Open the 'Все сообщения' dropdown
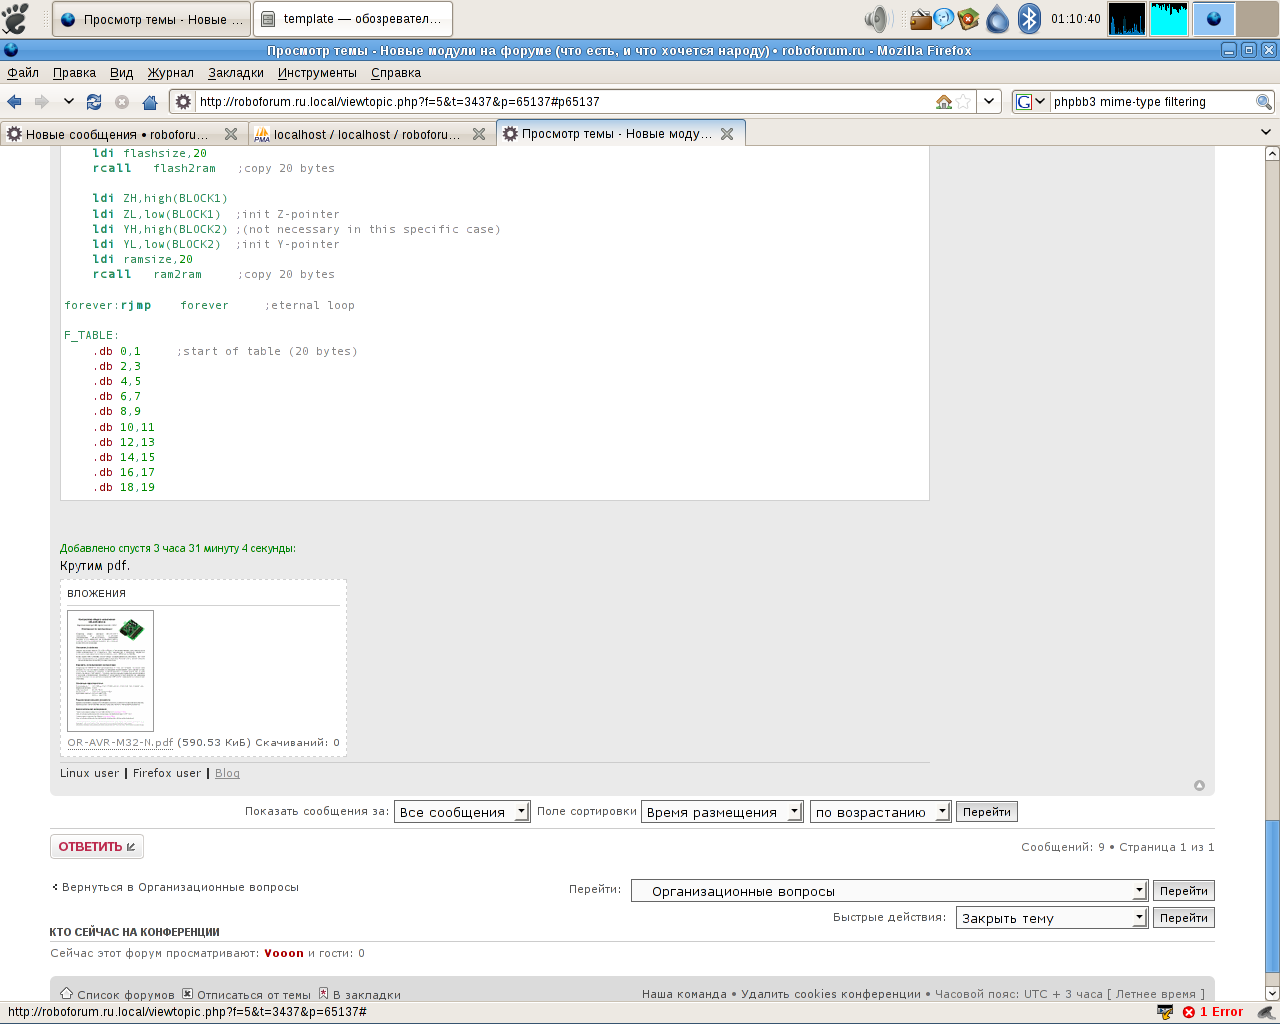Viewport: 1280px width, 1024px height. (x=461, y=812)
